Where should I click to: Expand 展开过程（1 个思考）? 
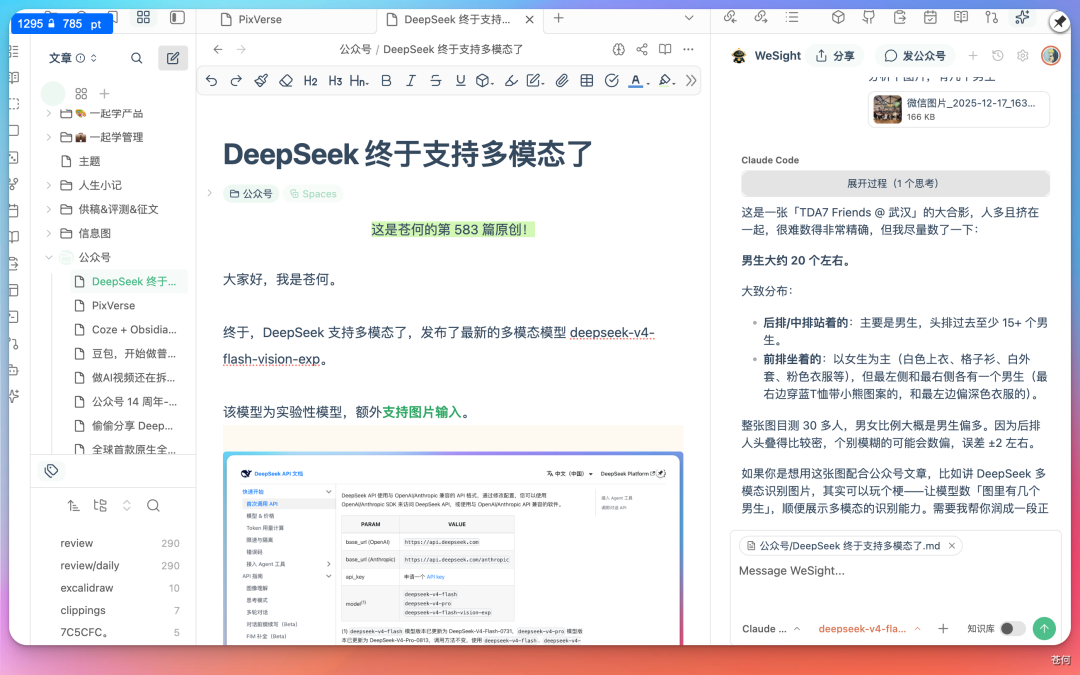(895, 184)
